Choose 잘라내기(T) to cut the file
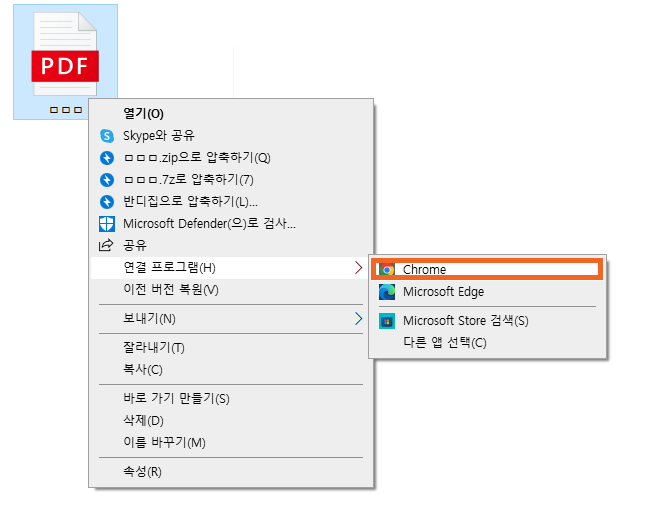Screen dimensions: 645x529 231,348
